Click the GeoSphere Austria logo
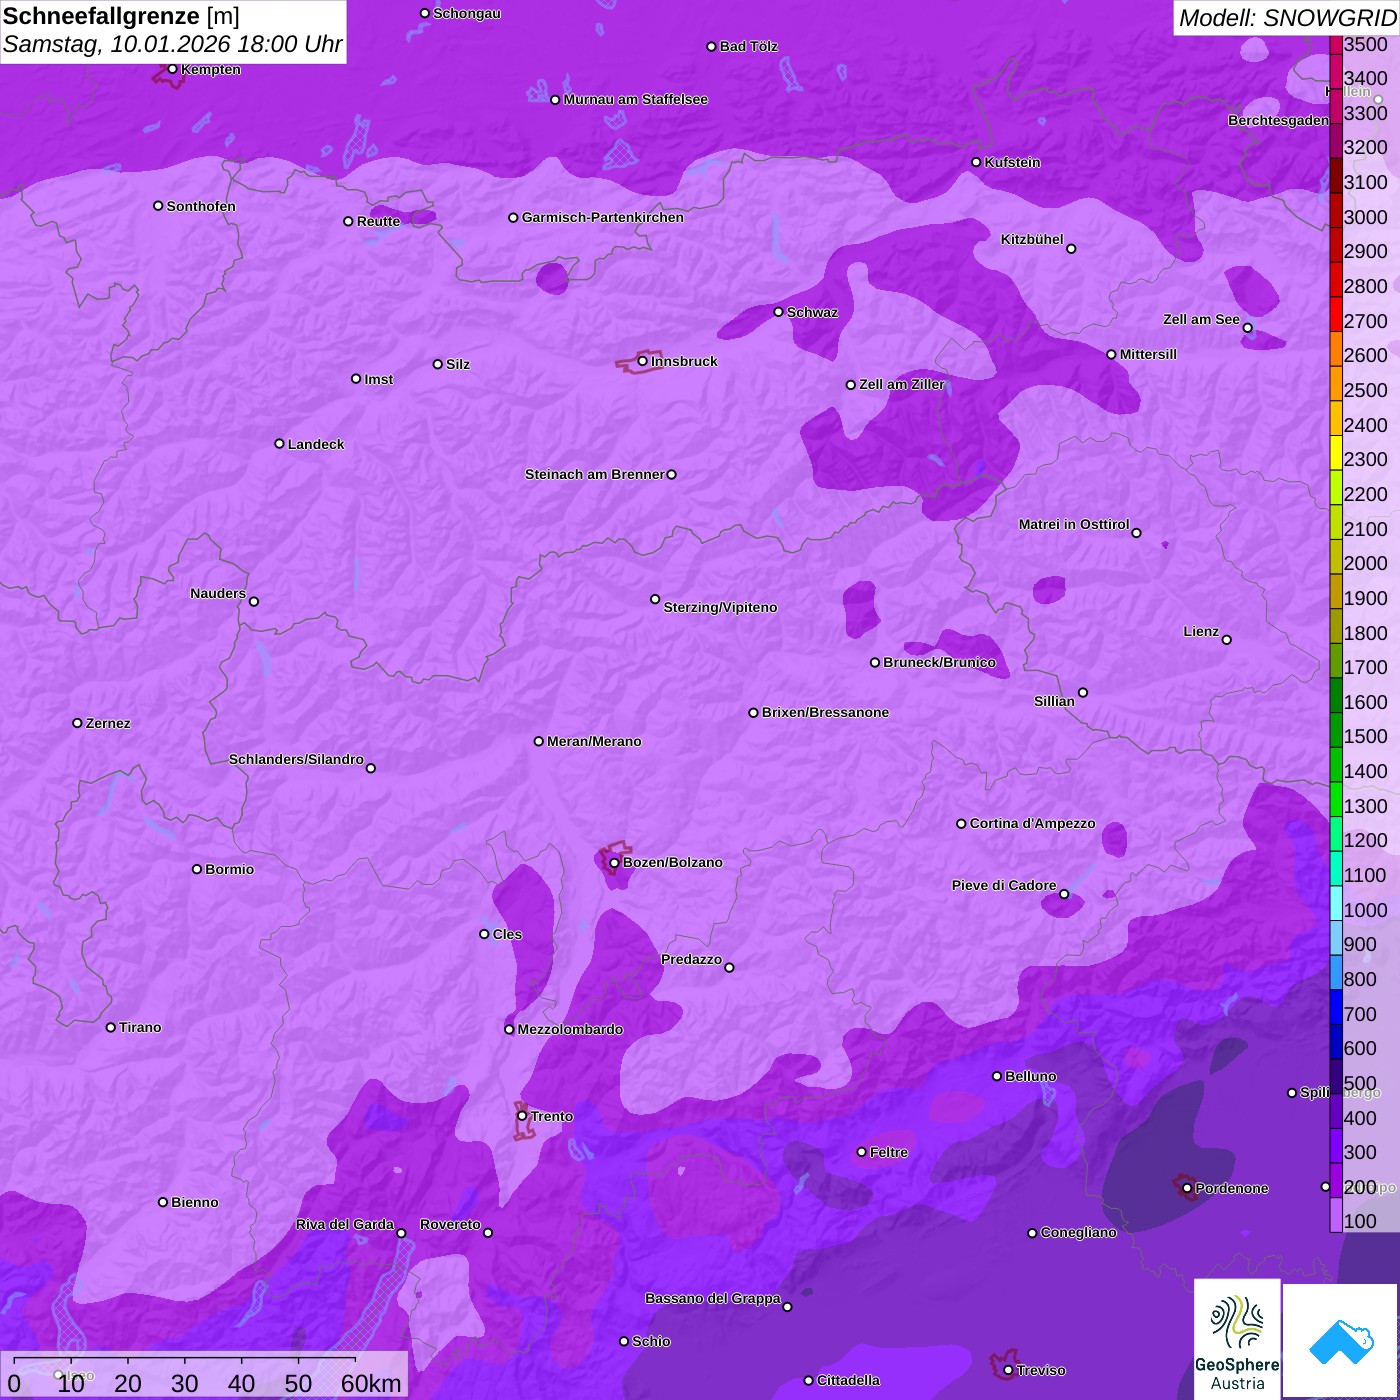This screenshot has height=1400, width=1400. click(1237, 1340)
